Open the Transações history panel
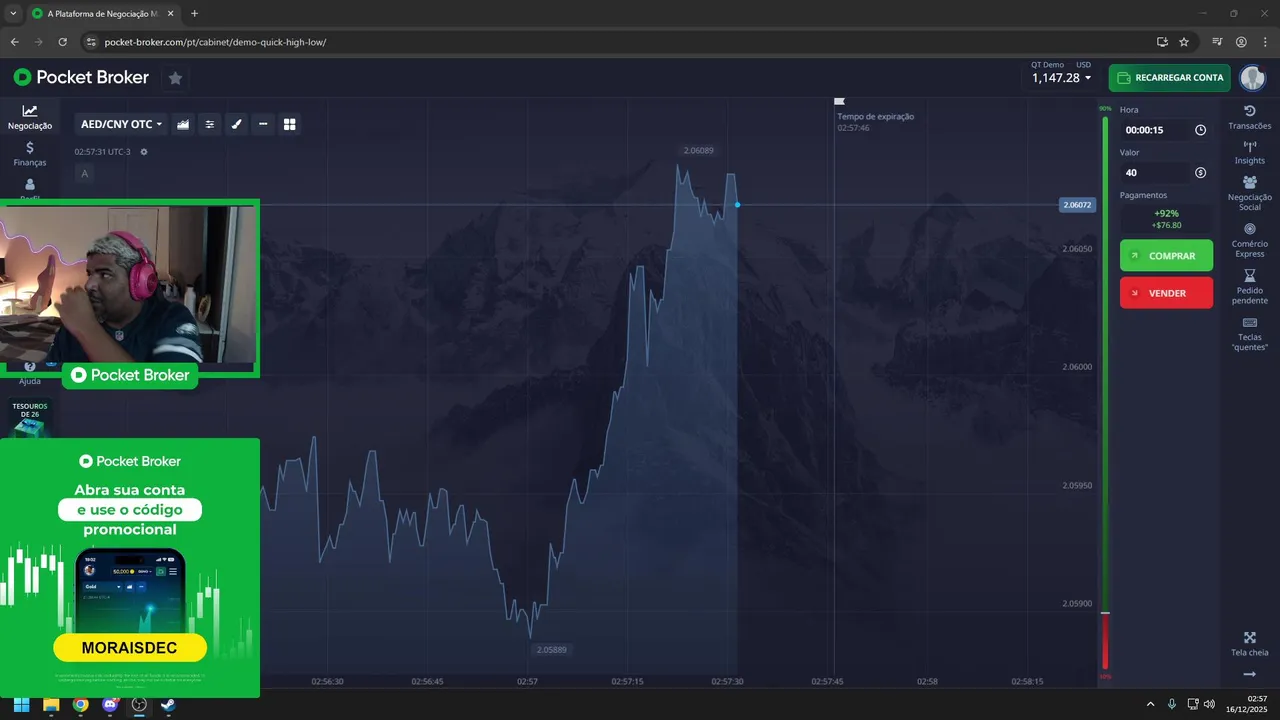 (x=1249, y=118)
